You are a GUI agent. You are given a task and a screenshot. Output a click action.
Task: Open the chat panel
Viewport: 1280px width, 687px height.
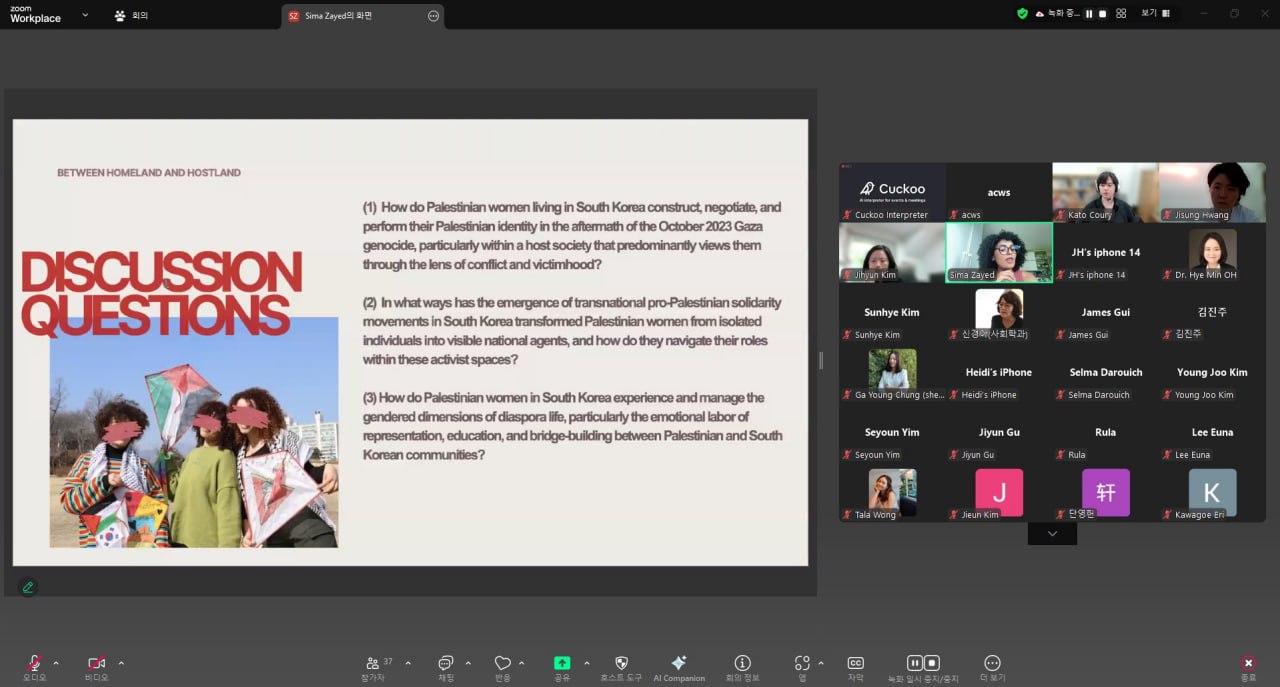point(446,667)
